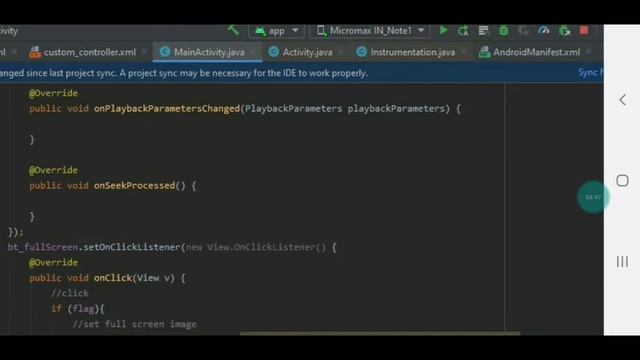Tap the floating 04:47 recorder bubble
Image resolution: width=640 pixels, height=360 pixels.
click(x=593, y=197)
